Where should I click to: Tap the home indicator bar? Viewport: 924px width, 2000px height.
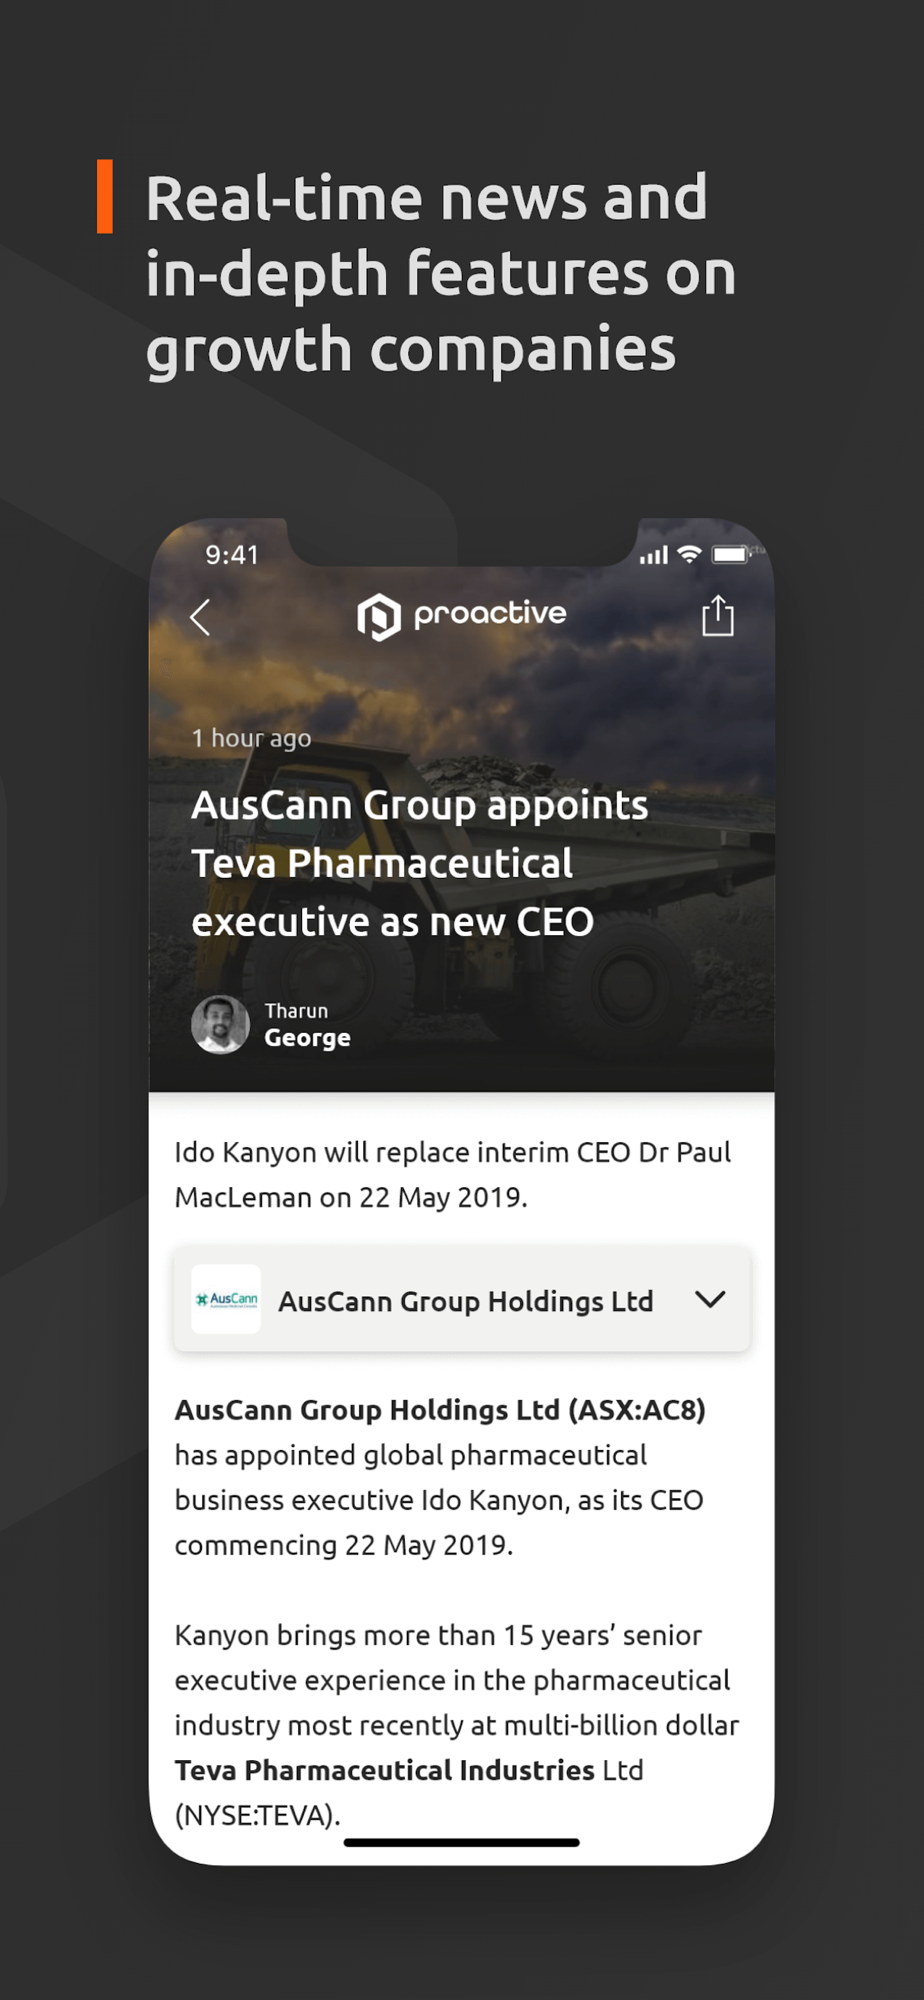pos(461,1842)
